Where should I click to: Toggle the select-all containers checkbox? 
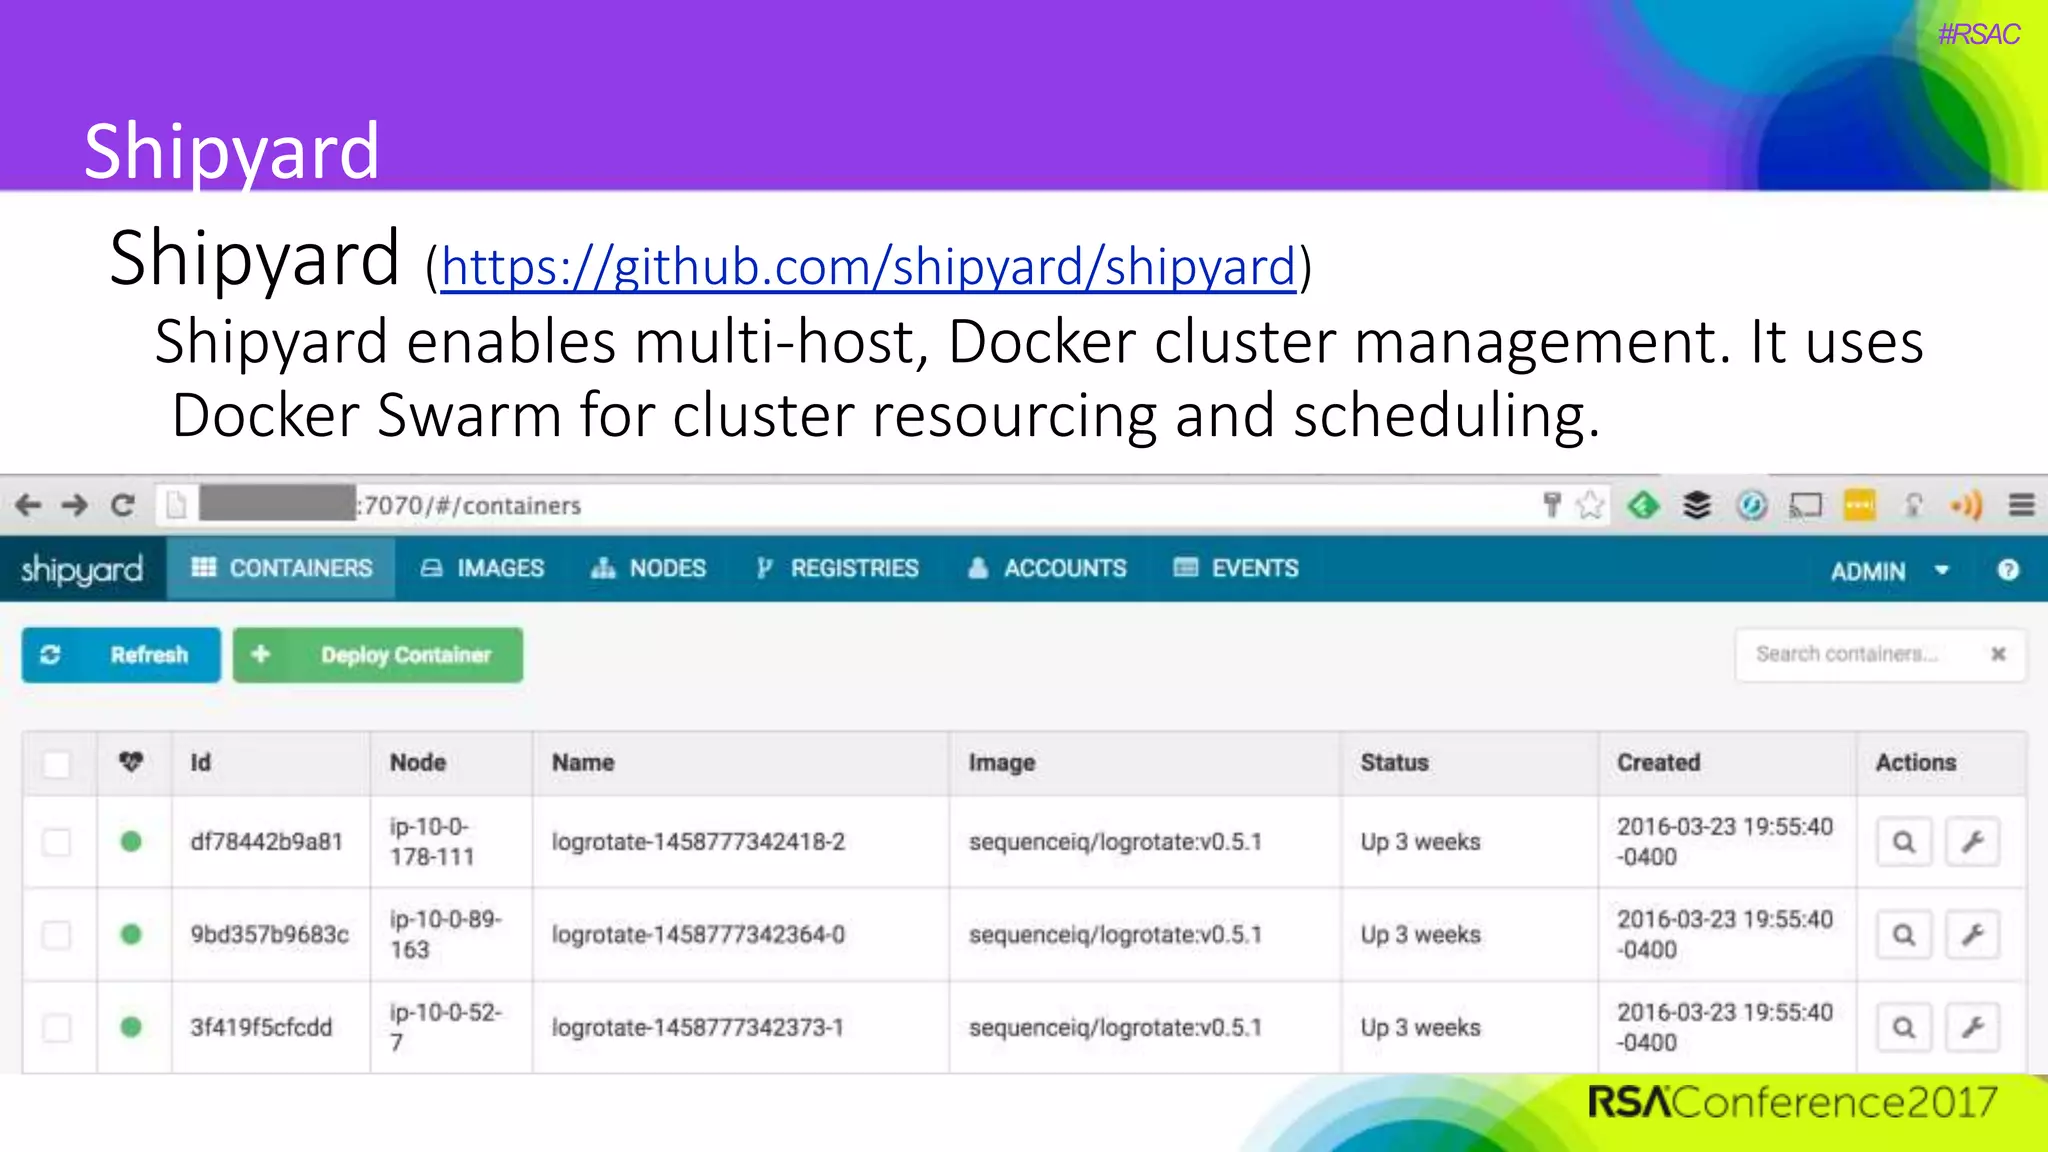click(57, 764)
